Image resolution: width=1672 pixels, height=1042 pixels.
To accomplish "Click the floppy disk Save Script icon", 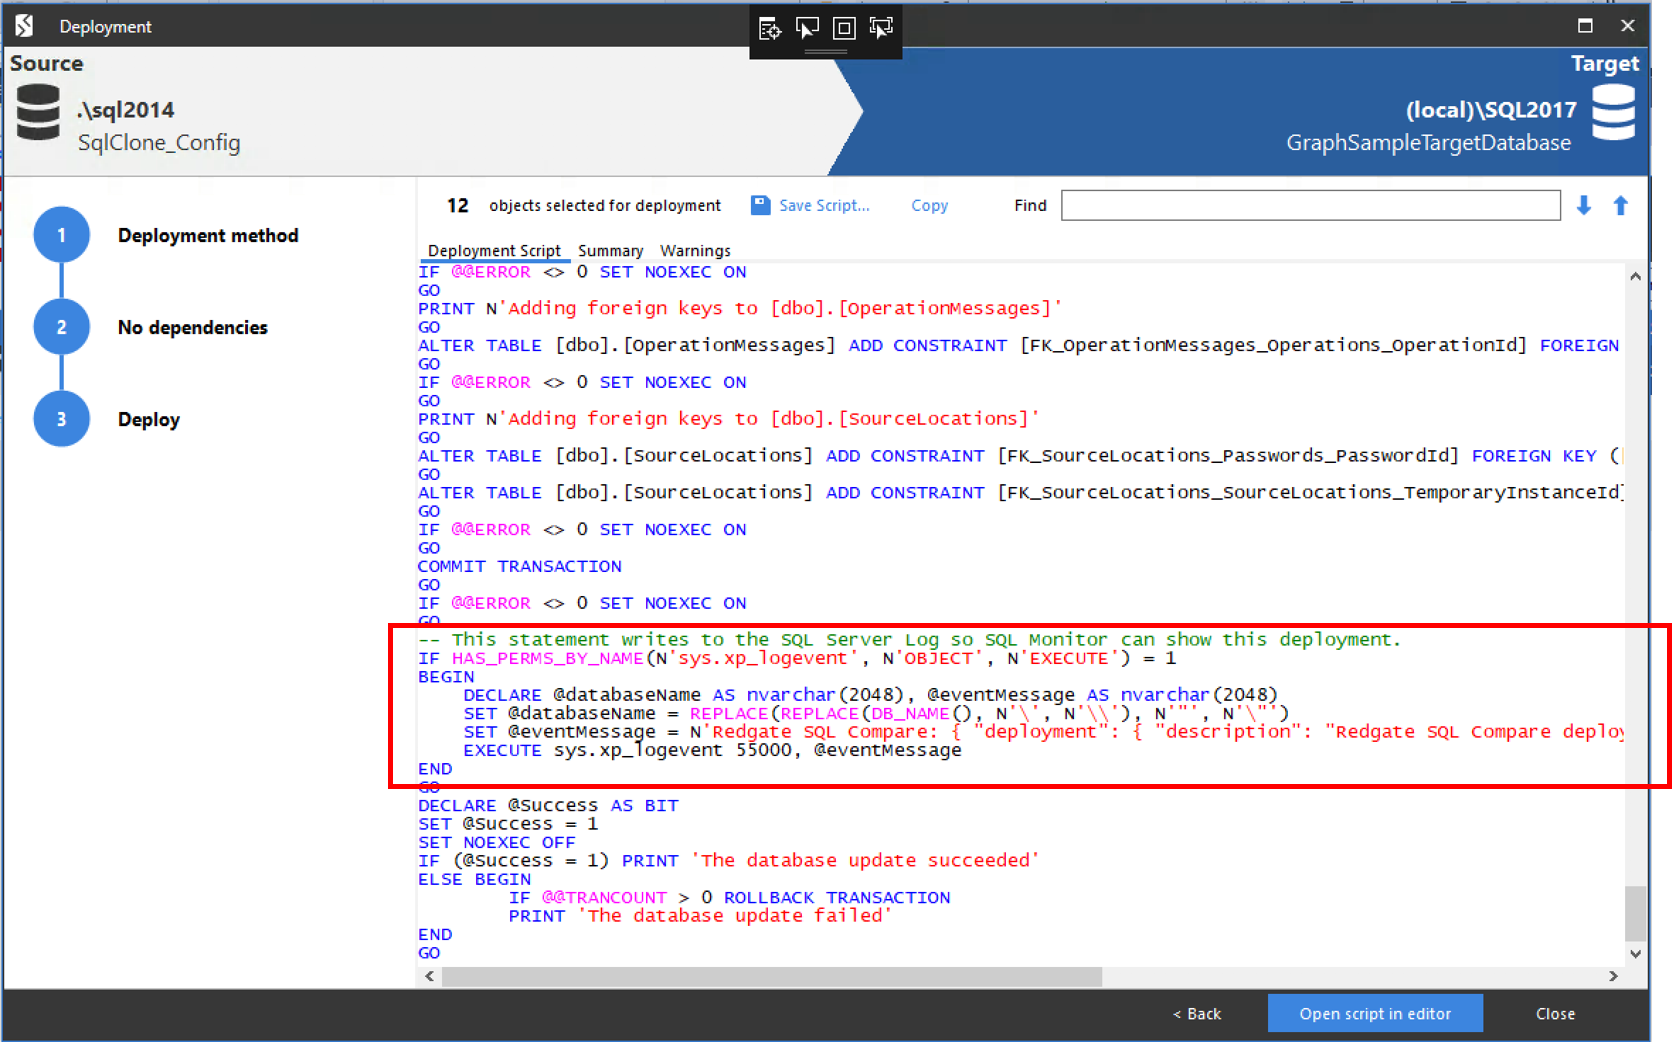I will point(761,205).
